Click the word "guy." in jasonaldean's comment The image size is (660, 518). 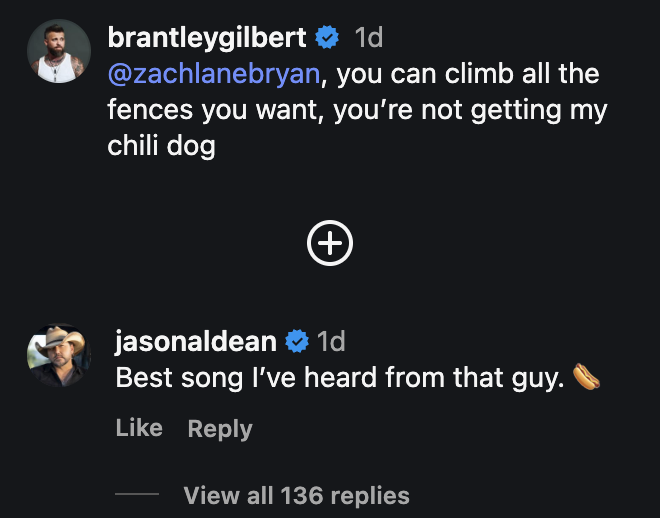tap(540, 378)
